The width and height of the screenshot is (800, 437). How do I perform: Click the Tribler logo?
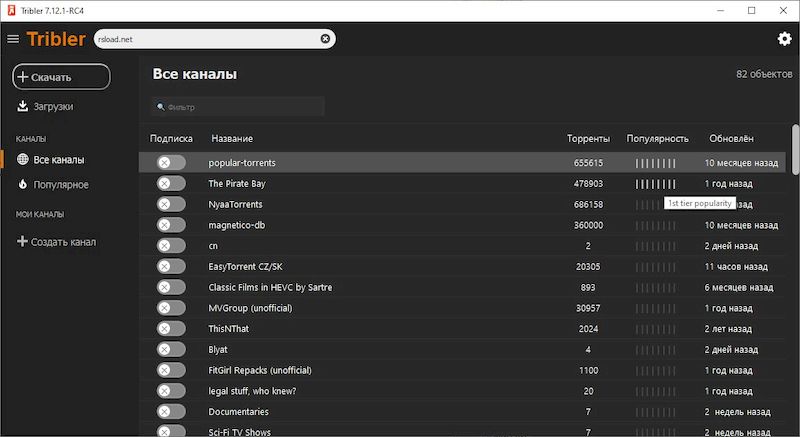click(56, 39)
